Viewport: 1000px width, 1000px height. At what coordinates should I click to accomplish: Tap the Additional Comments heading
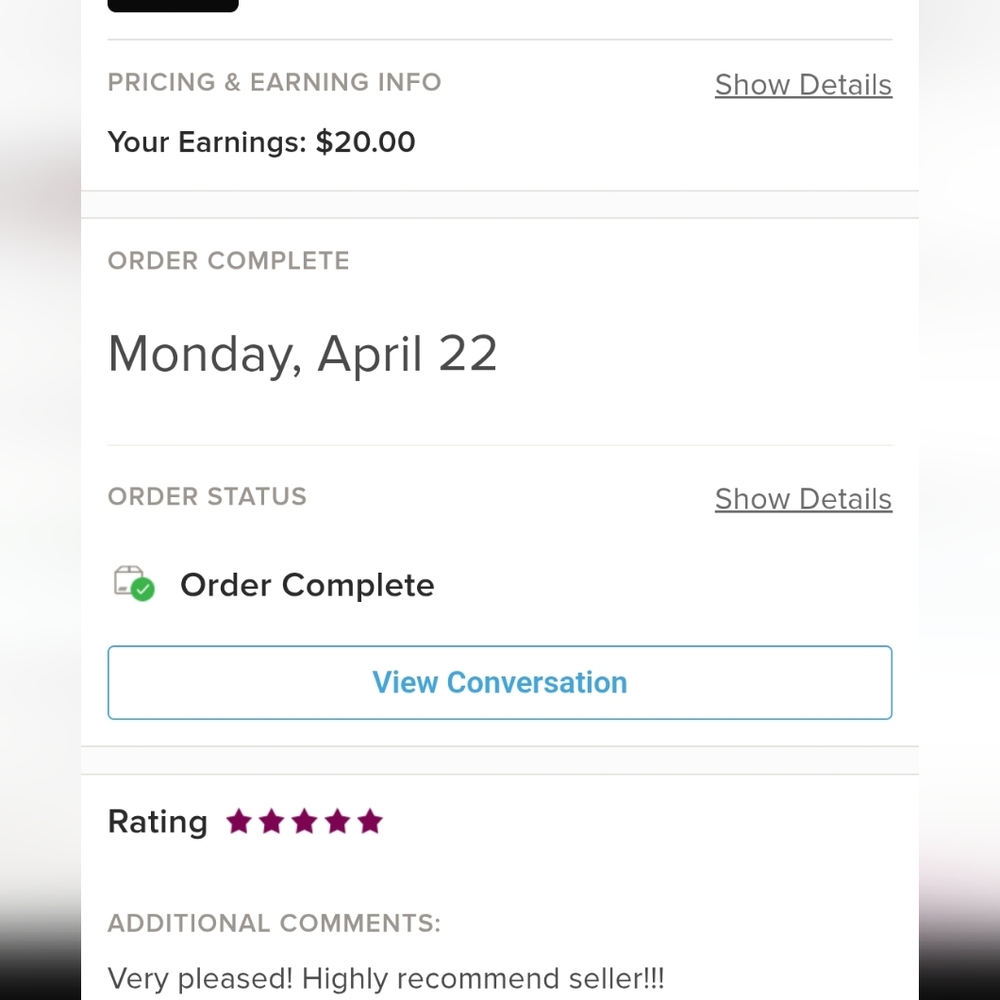coord(274,923)
